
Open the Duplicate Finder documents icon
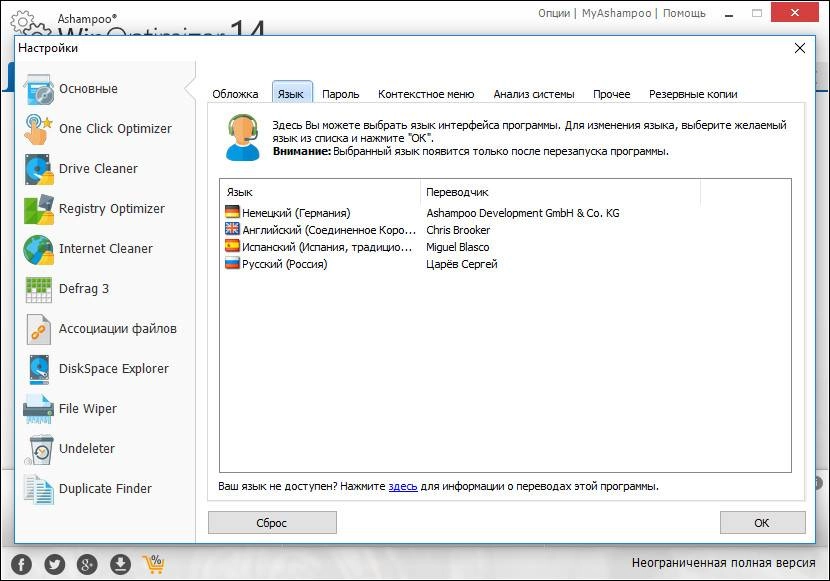39,489
